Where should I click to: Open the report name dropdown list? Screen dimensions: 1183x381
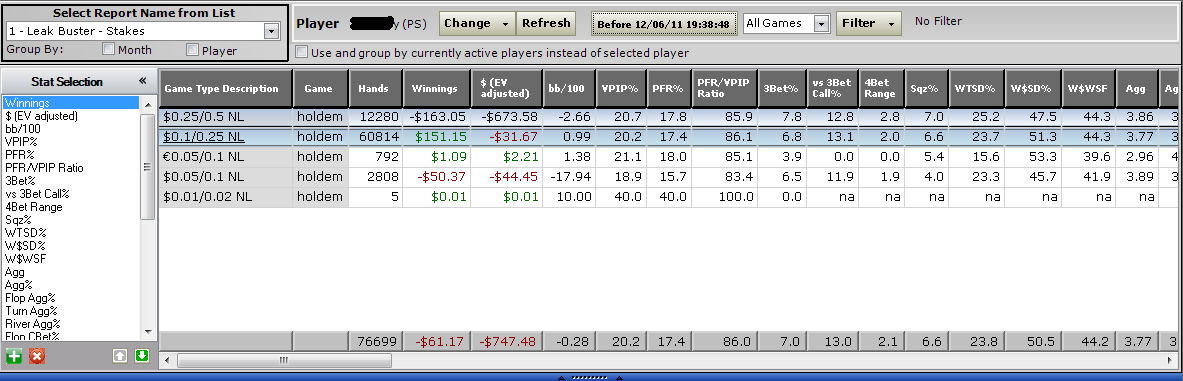272,31
